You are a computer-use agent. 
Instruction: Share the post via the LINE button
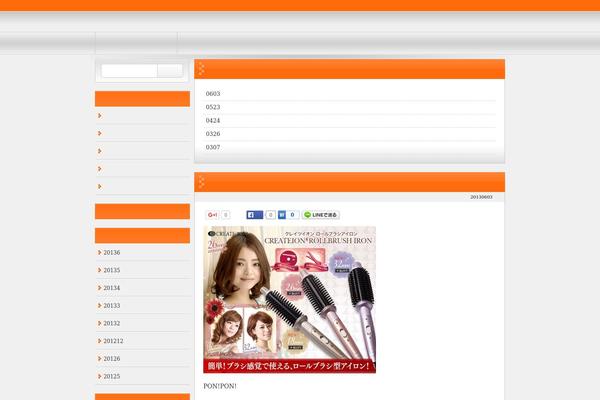tap(321, 215)
